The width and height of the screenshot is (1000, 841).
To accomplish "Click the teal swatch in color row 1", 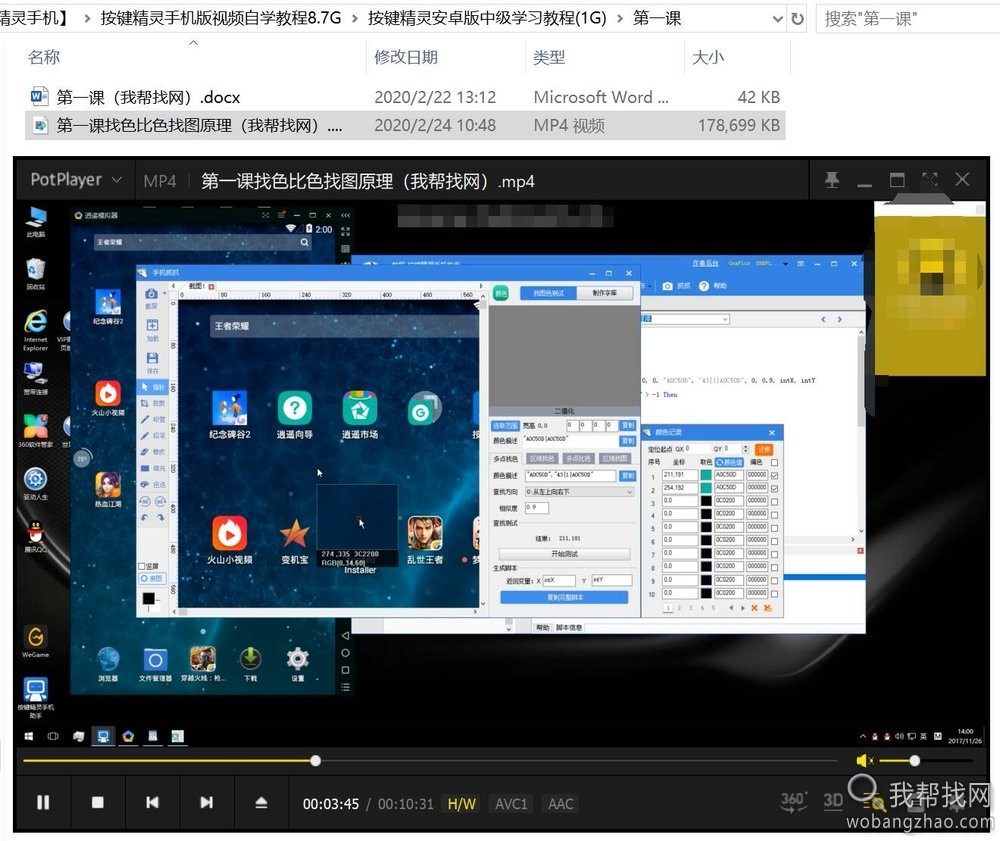I will click(706, 475).
